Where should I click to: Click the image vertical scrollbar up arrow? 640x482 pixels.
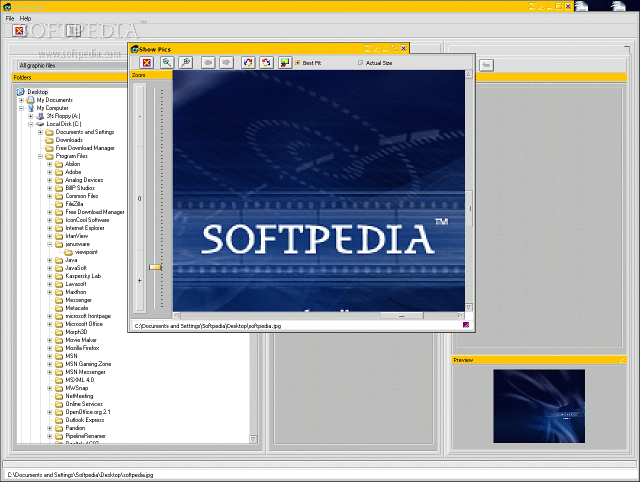click(x=469, y=74)
